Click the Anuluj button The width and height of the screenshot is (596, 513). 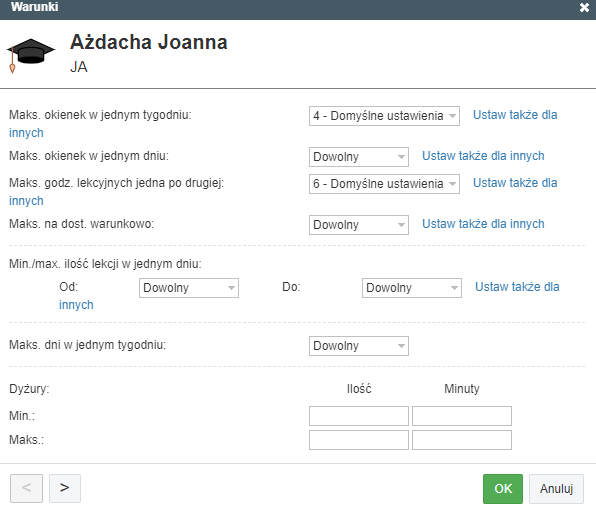pyautogui.click(x=556, y=489)
